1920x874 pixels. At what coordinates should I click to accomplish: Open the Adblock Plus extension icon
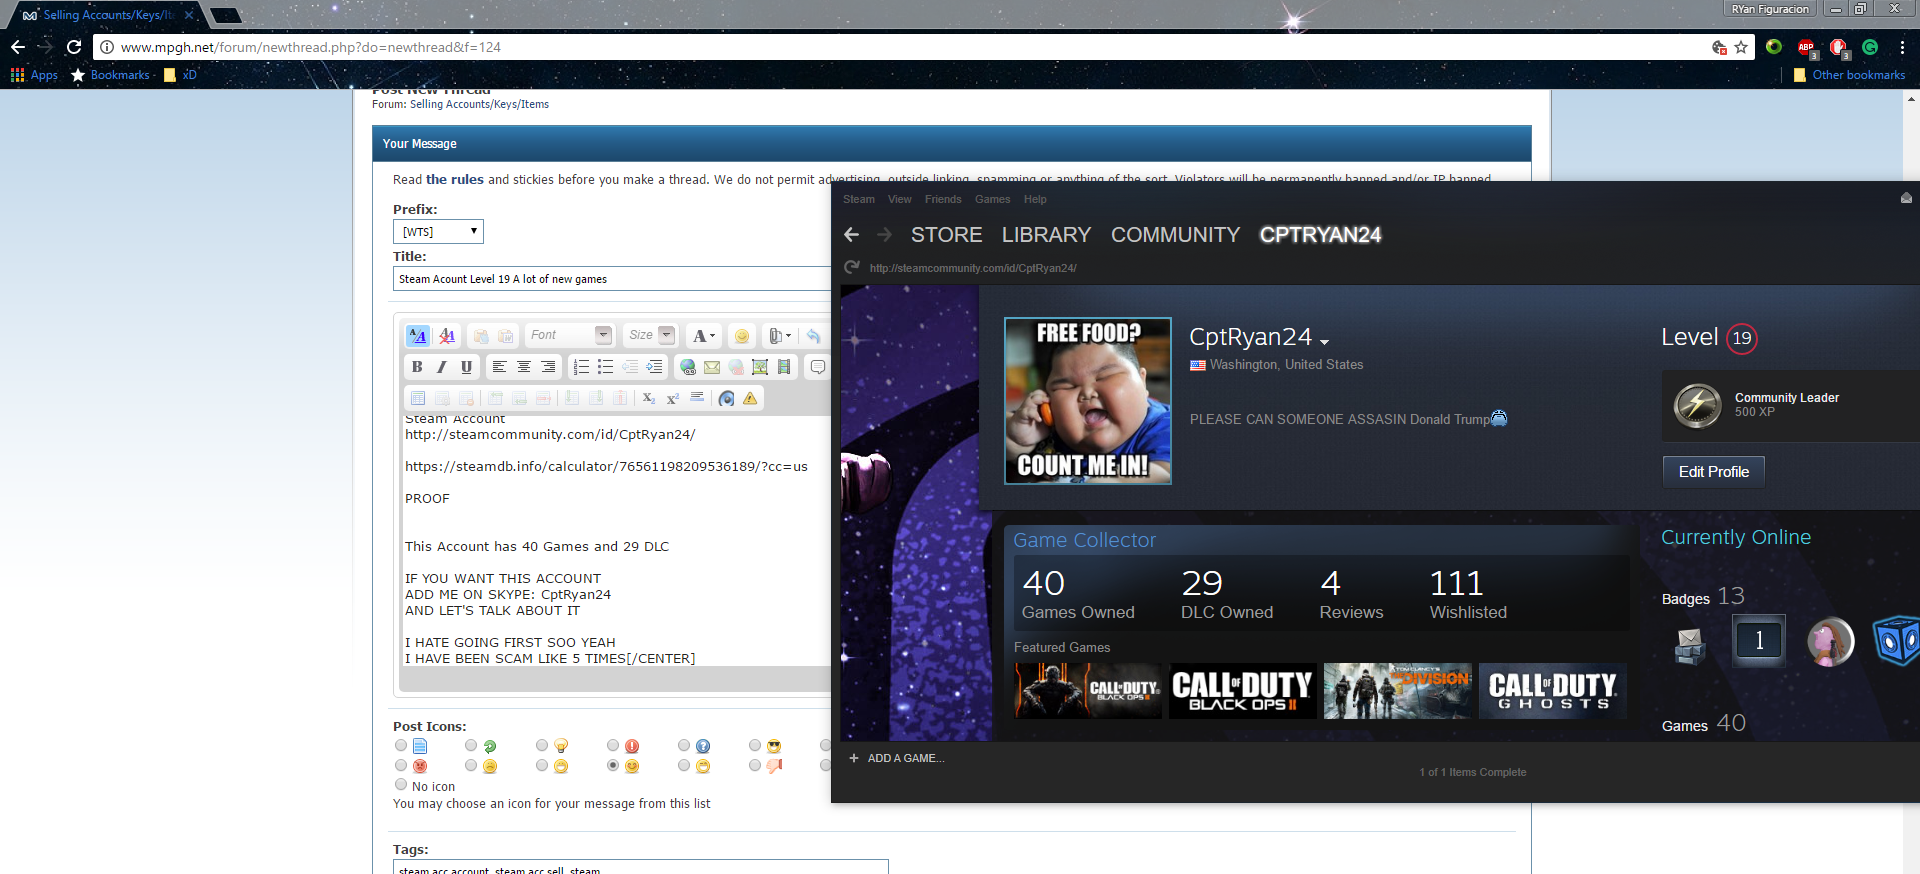pyautogui.click(x=1806, y=47)
